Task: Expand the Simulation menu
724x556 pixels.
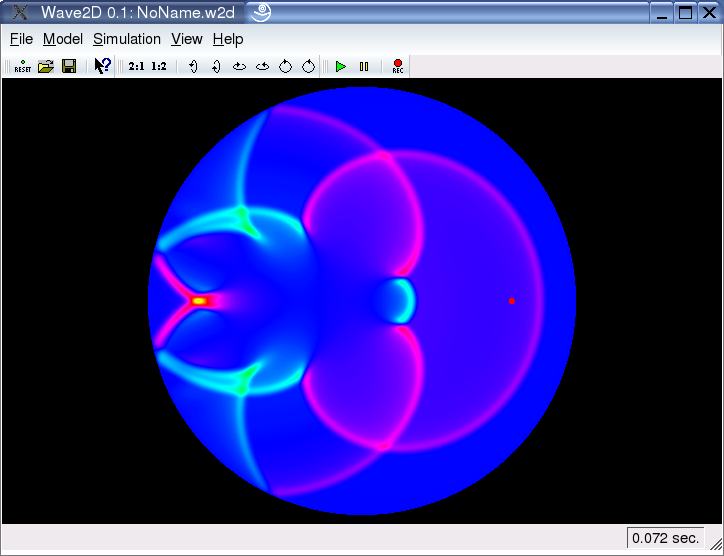Action: (127, 39)
